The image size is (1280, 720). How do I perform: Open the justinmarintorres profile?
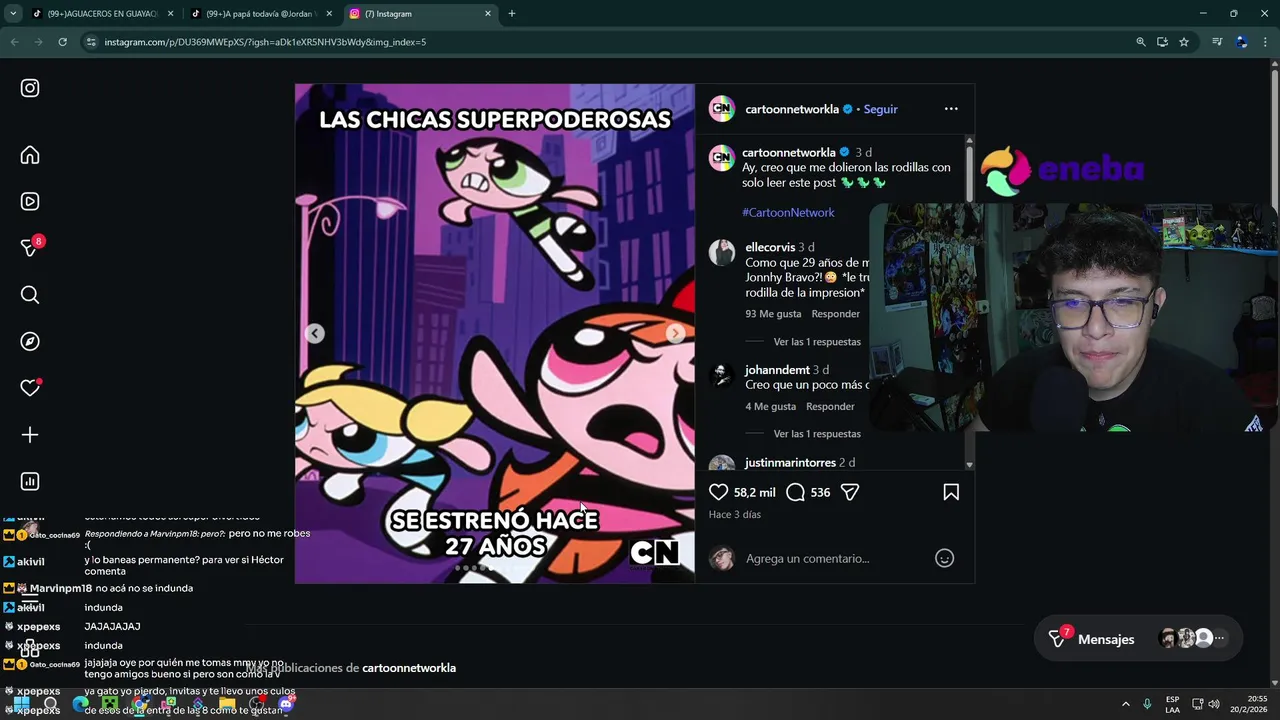click(x=790, y=463)
